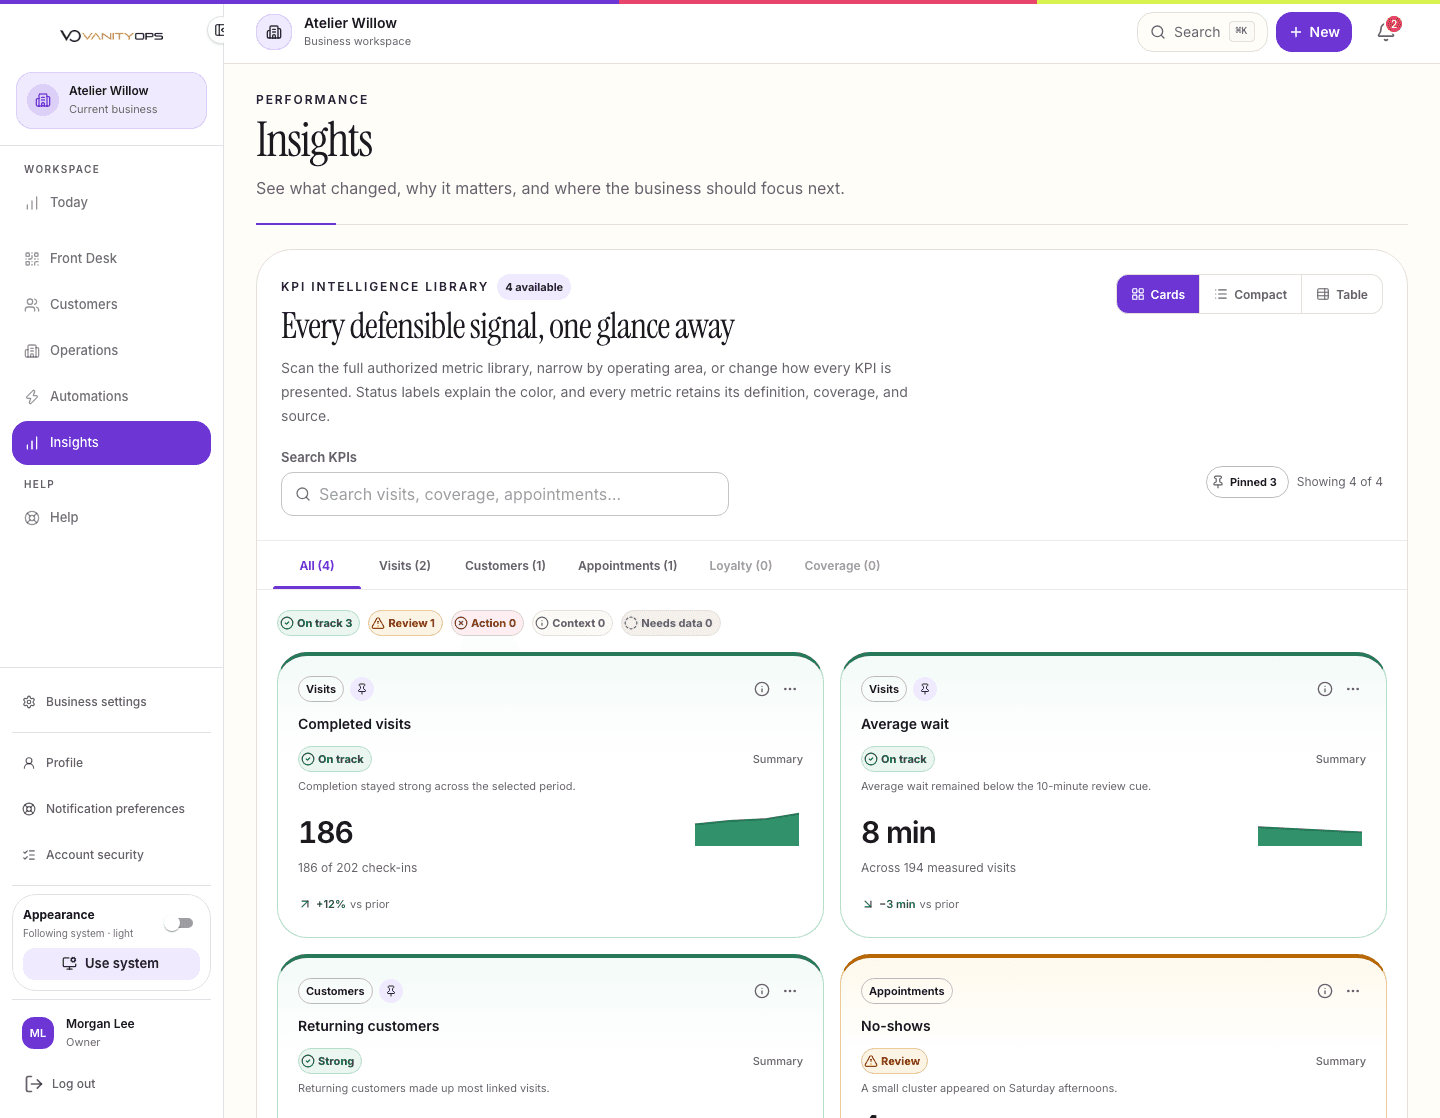Image resolution: width=1440 pixels, height=1118 pixels.
Task: Click the Completed visits trend chart
Action: (x=747, y=830)
